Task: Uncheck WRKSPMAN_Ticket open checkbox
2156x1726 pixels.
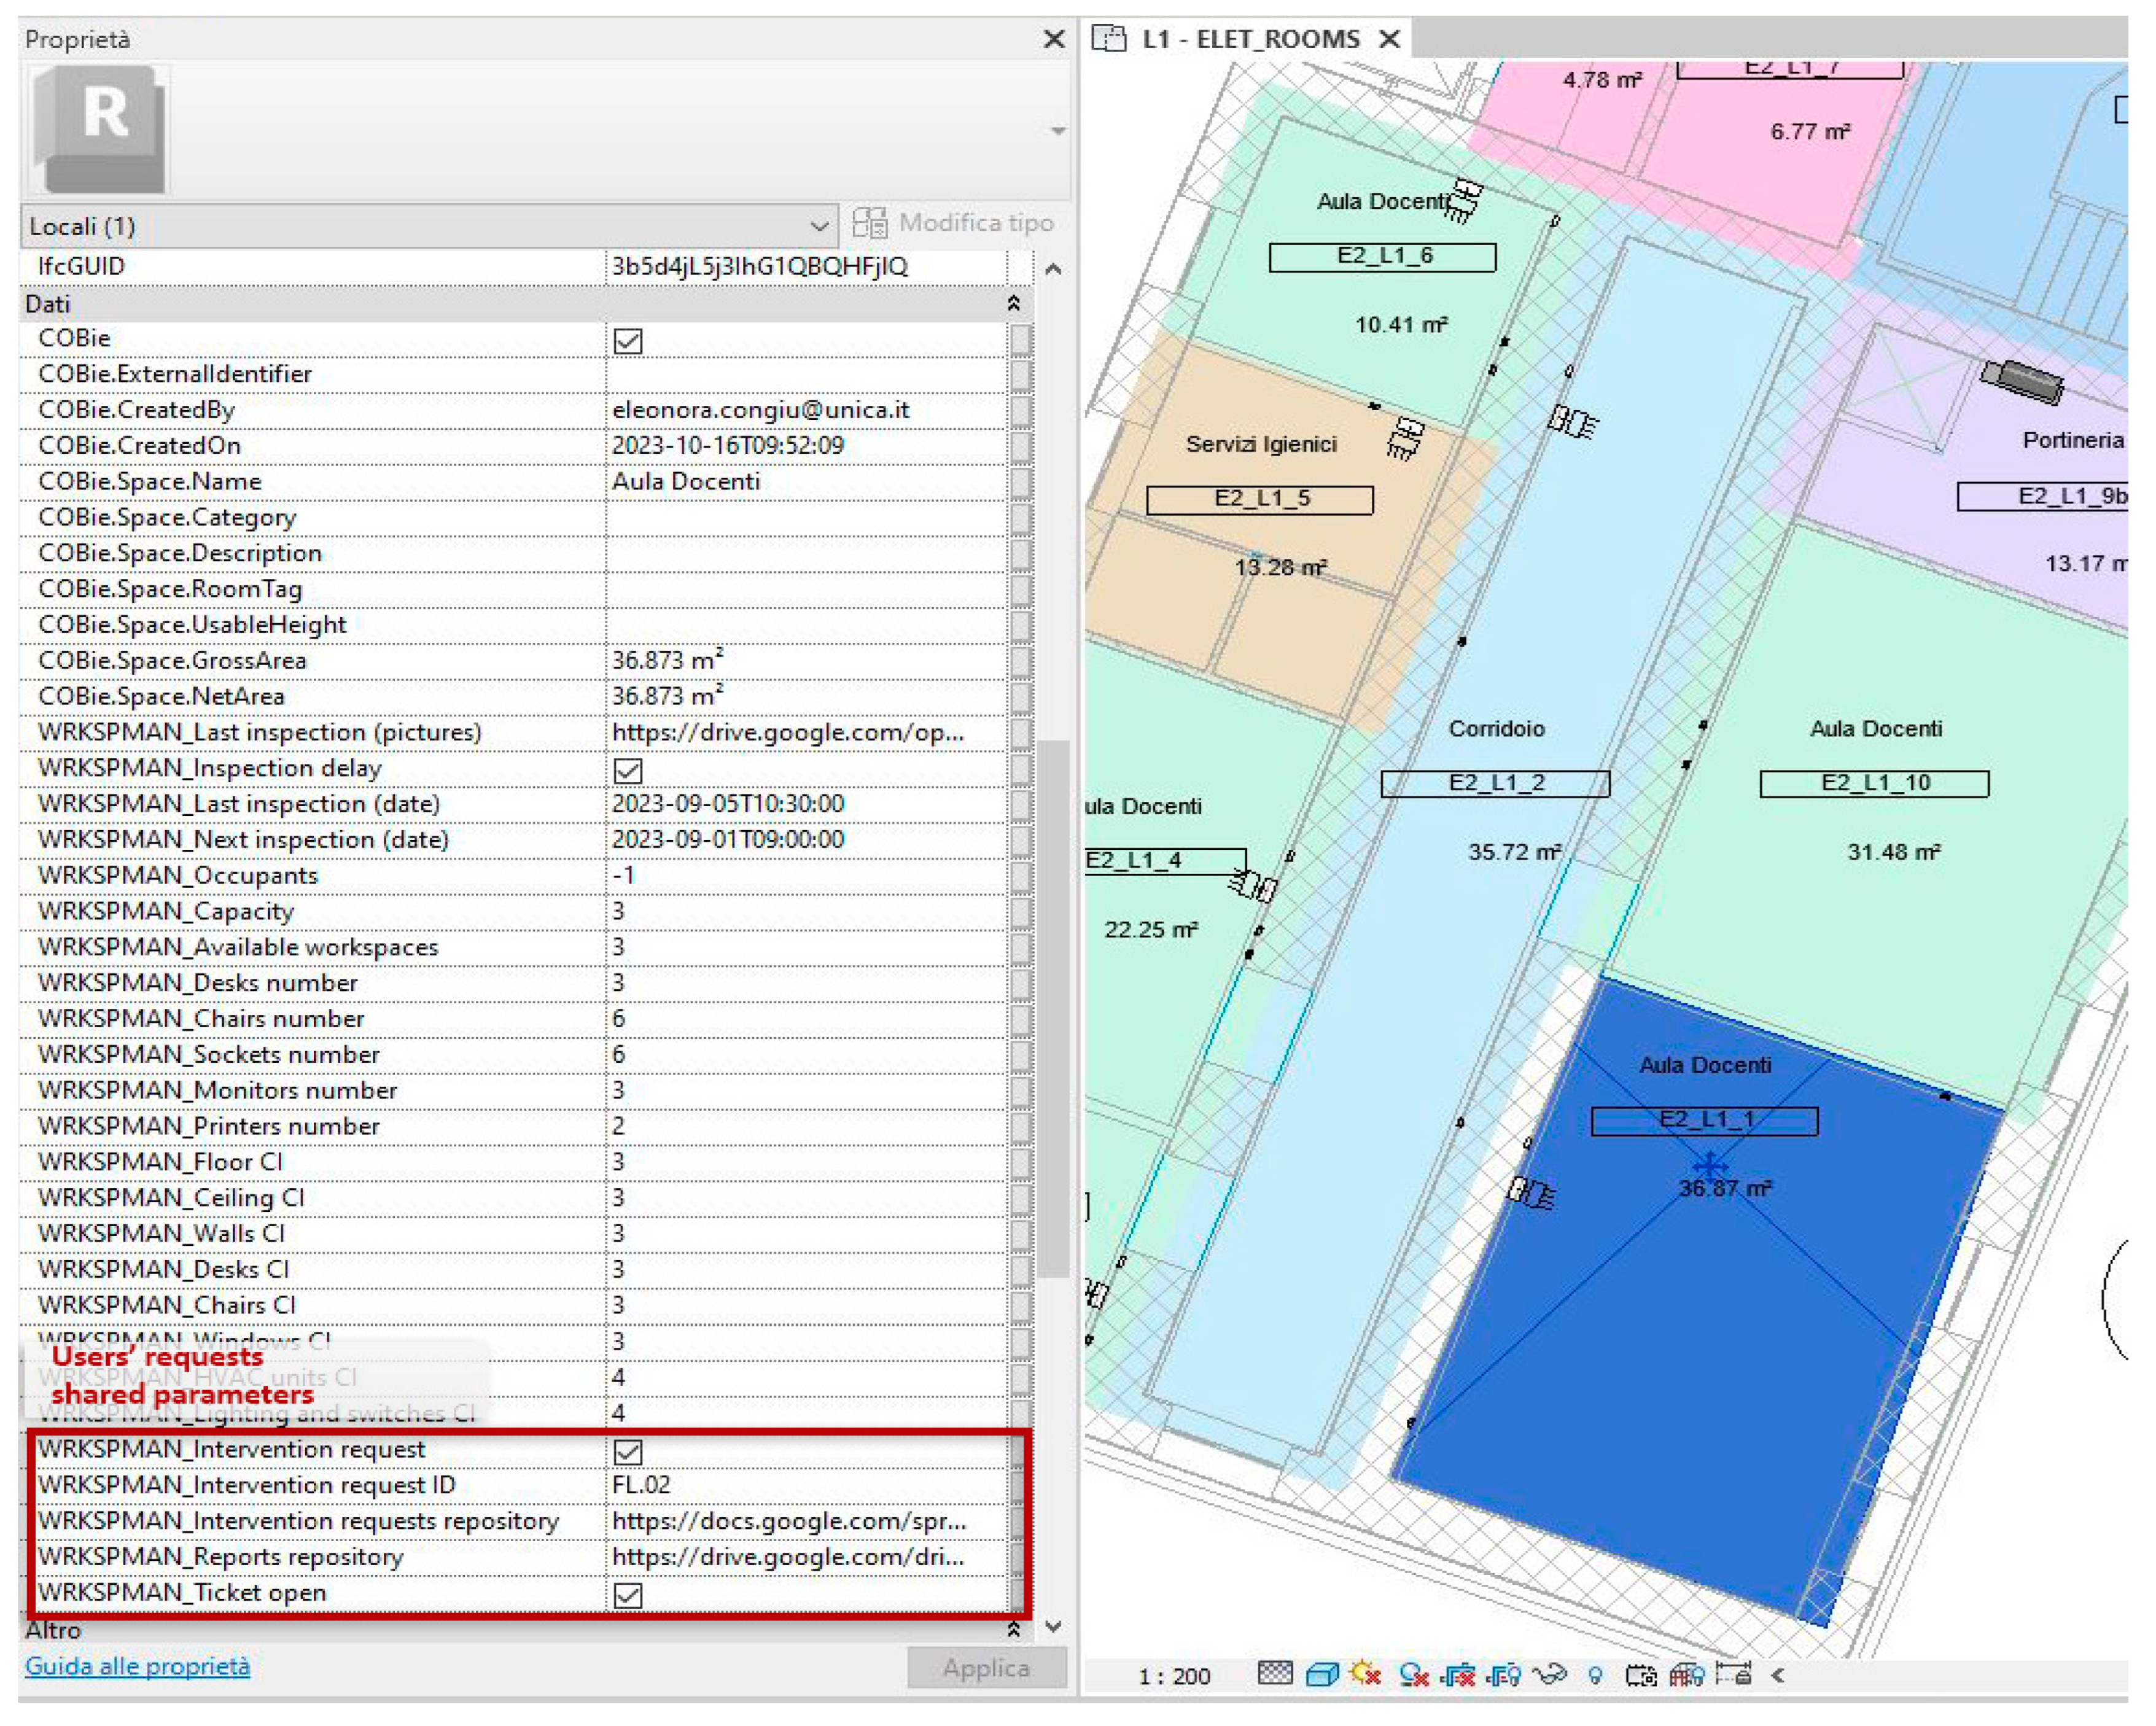Action: tap(628, 1595)
